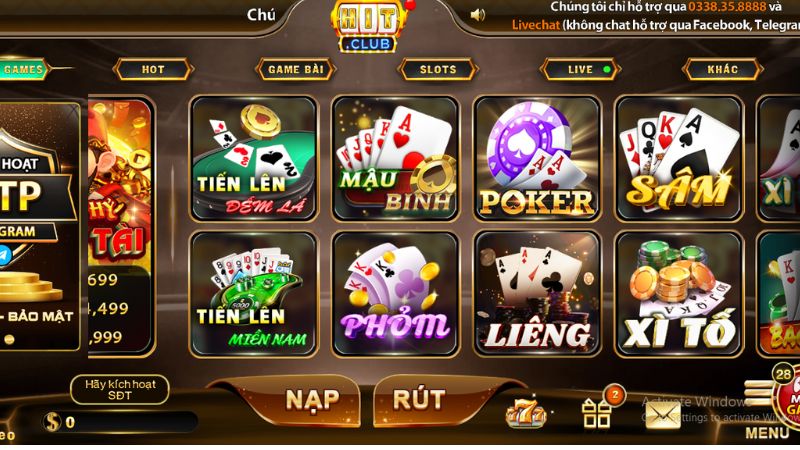
Task: Select the GAME BÀI tab
Action: (x=296, y=69)
